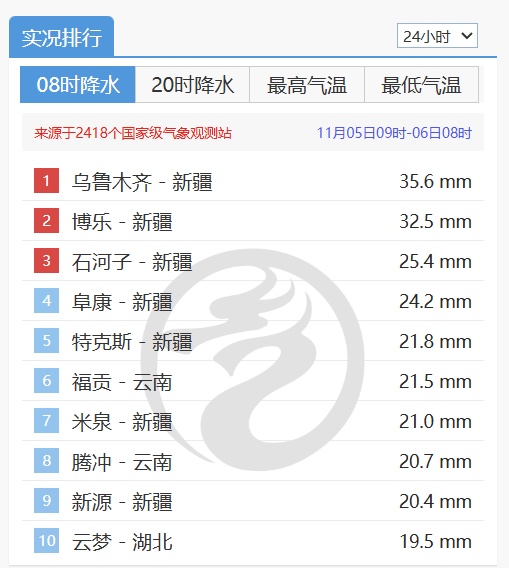Switch to the 最低气温 tab
Image resolution: width=509 pixels, height=568 pixels.
coord(421,84)
